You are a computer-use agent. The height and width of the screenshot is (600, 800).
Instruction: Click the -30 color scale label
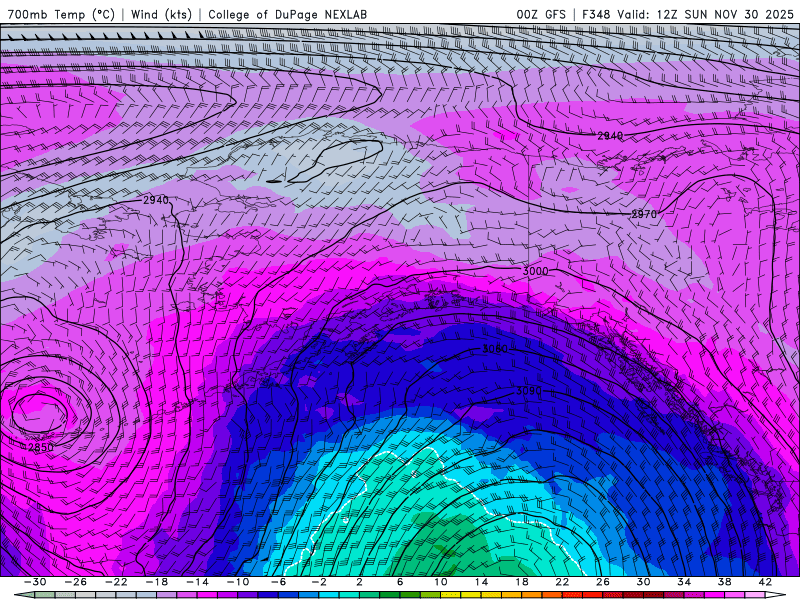point(35,582)
